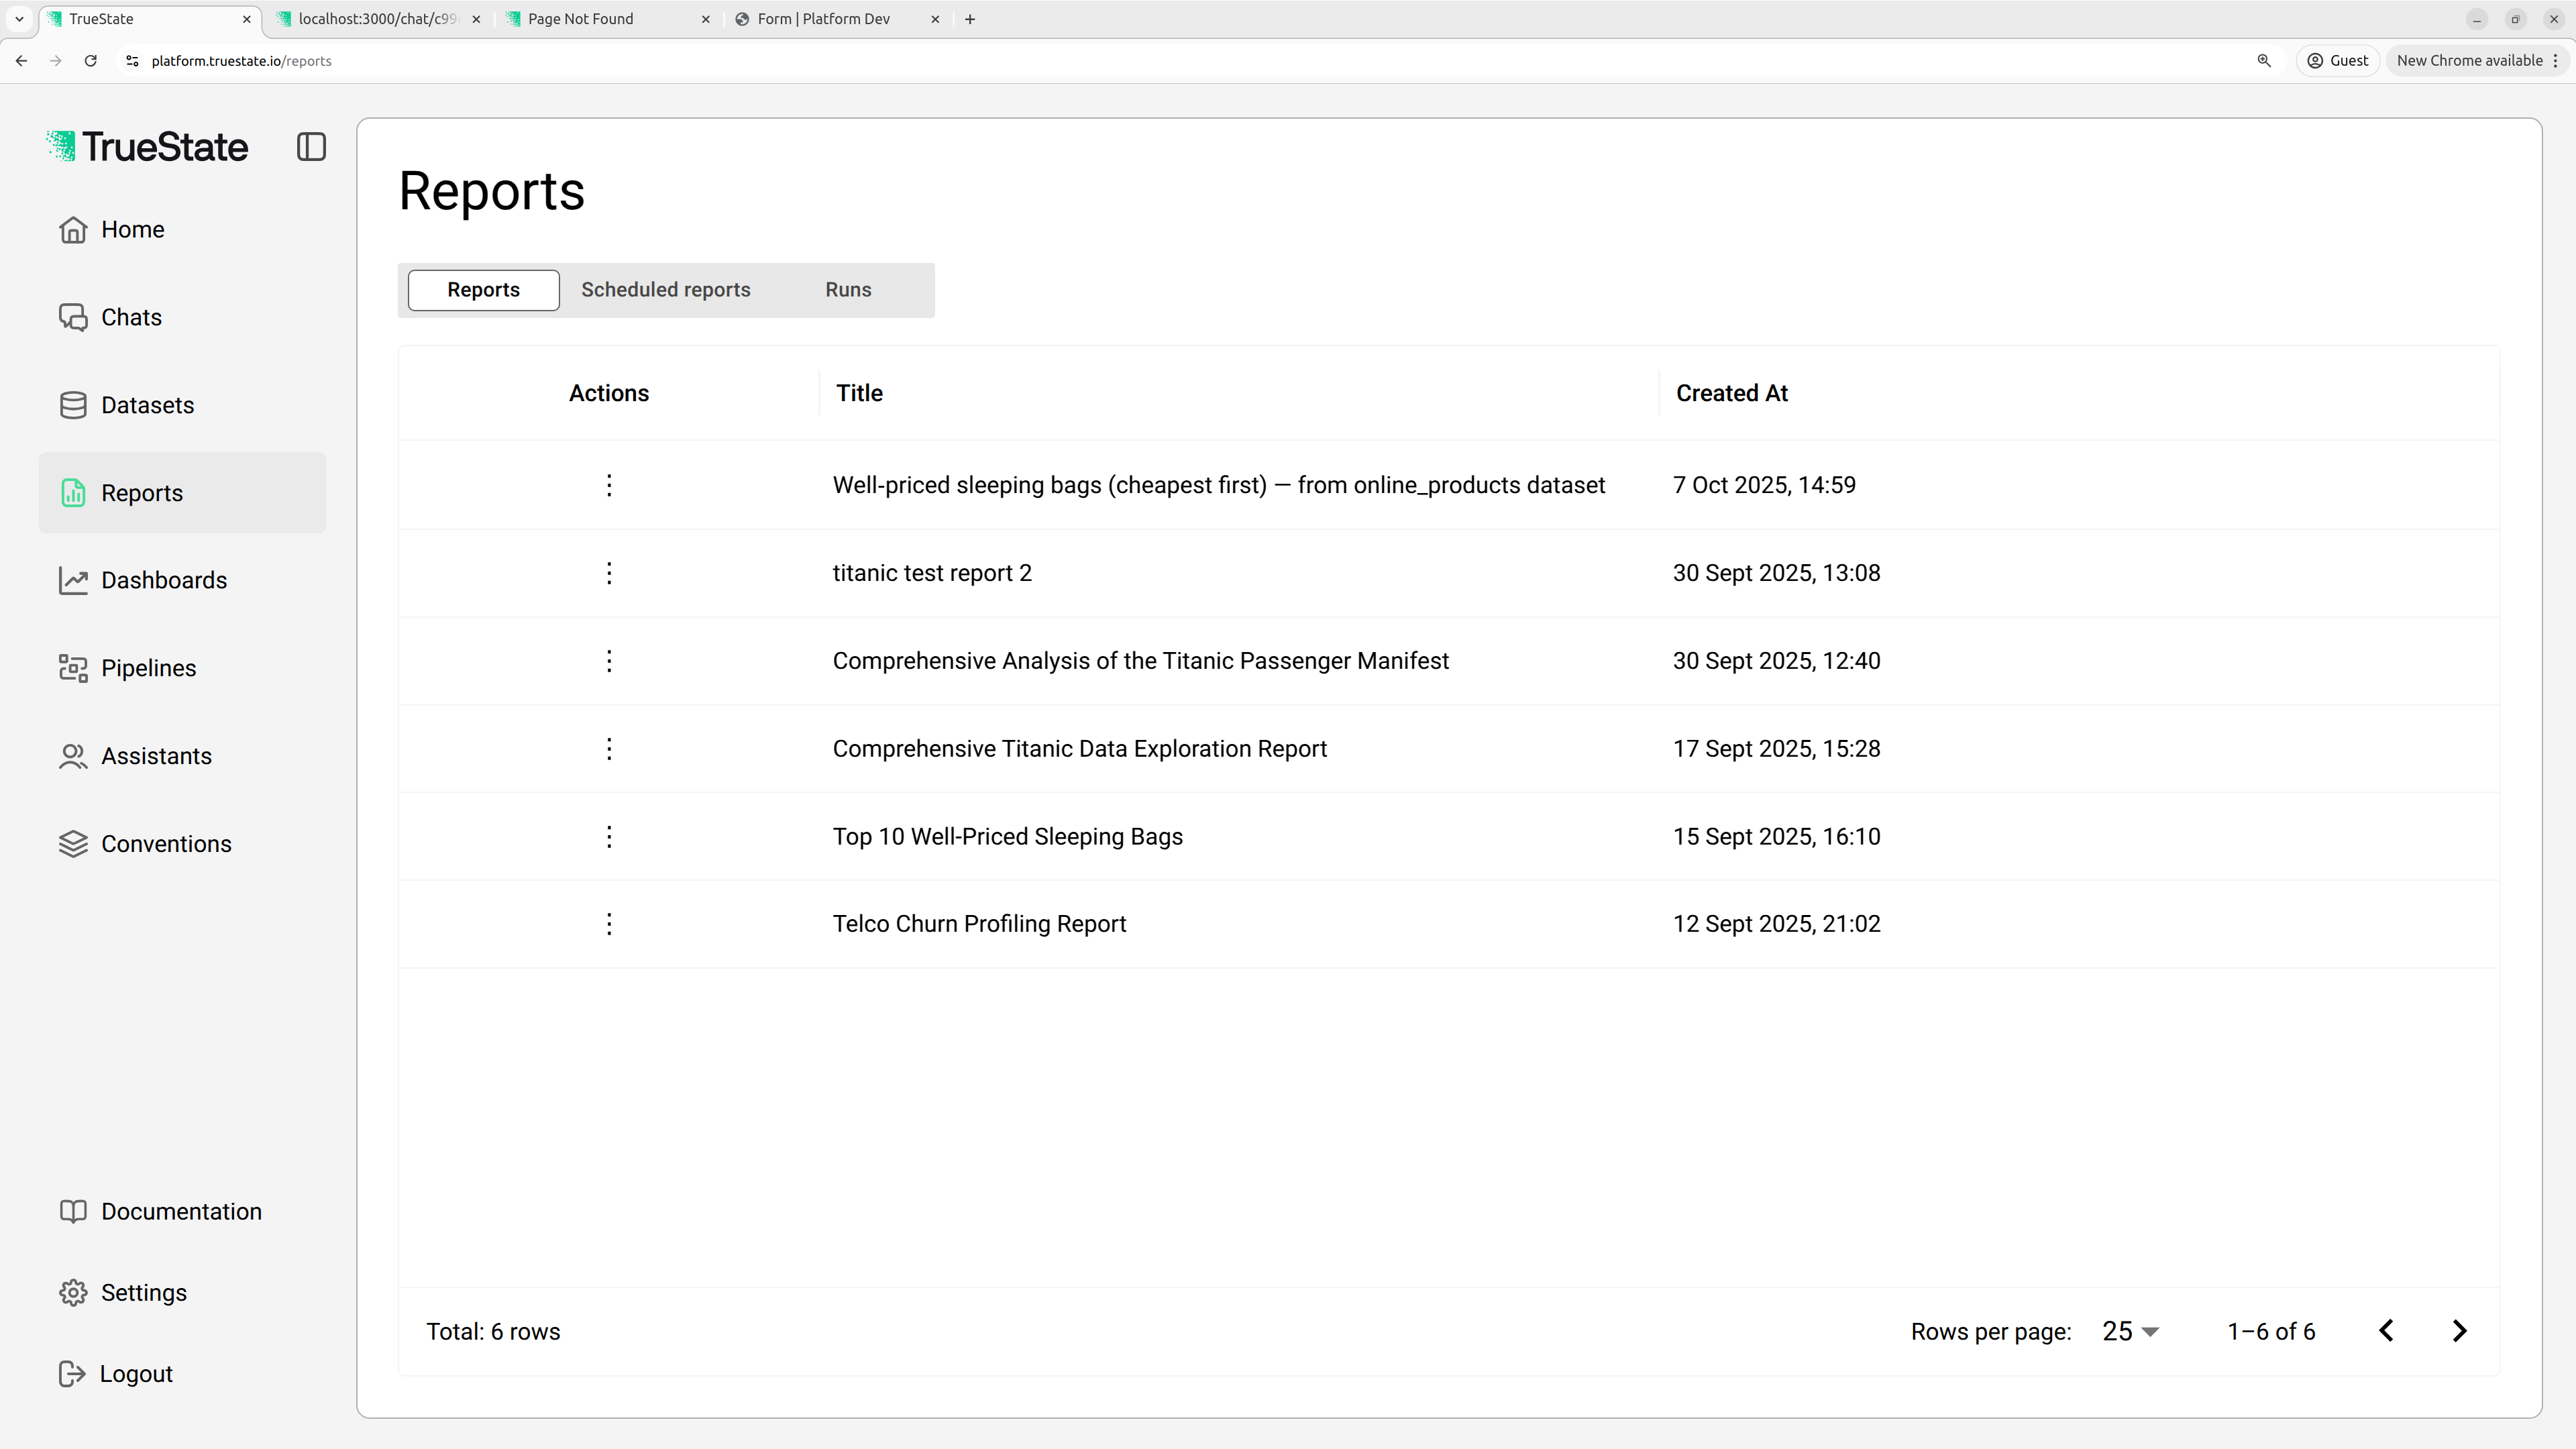The height and width of the screenshot is (1449, 2576).
Task: Navigate to Dashboards
Action: click(163, 580)
